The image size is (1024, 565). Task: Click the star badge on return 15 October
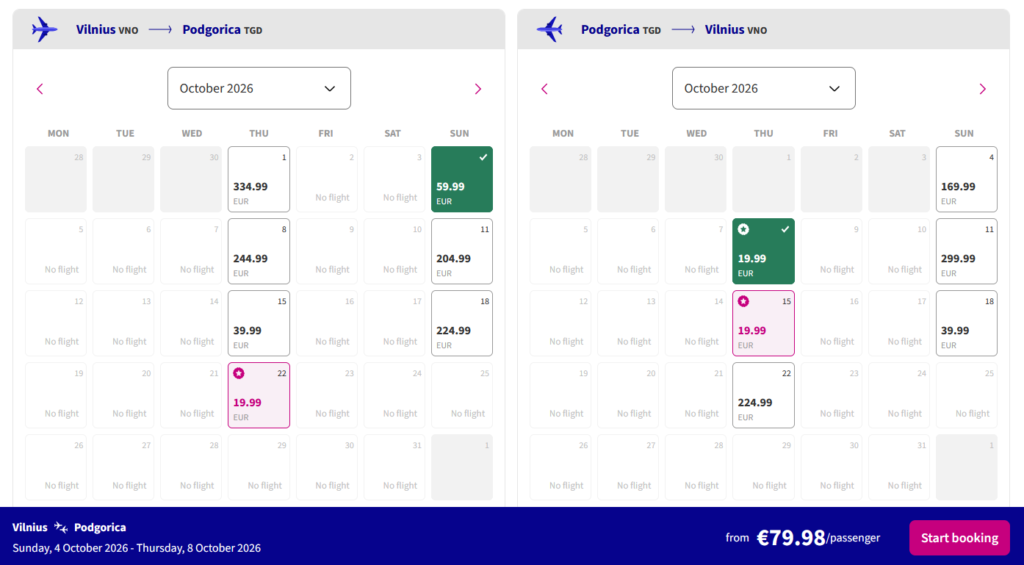pos(743,301)
